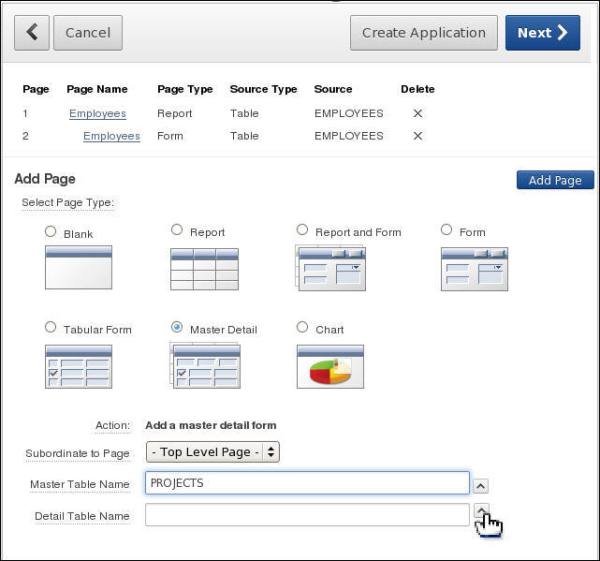The height and width of the screenshot is (561, 600).
Task: Click the Cancel button
Action: coord(88,33)
